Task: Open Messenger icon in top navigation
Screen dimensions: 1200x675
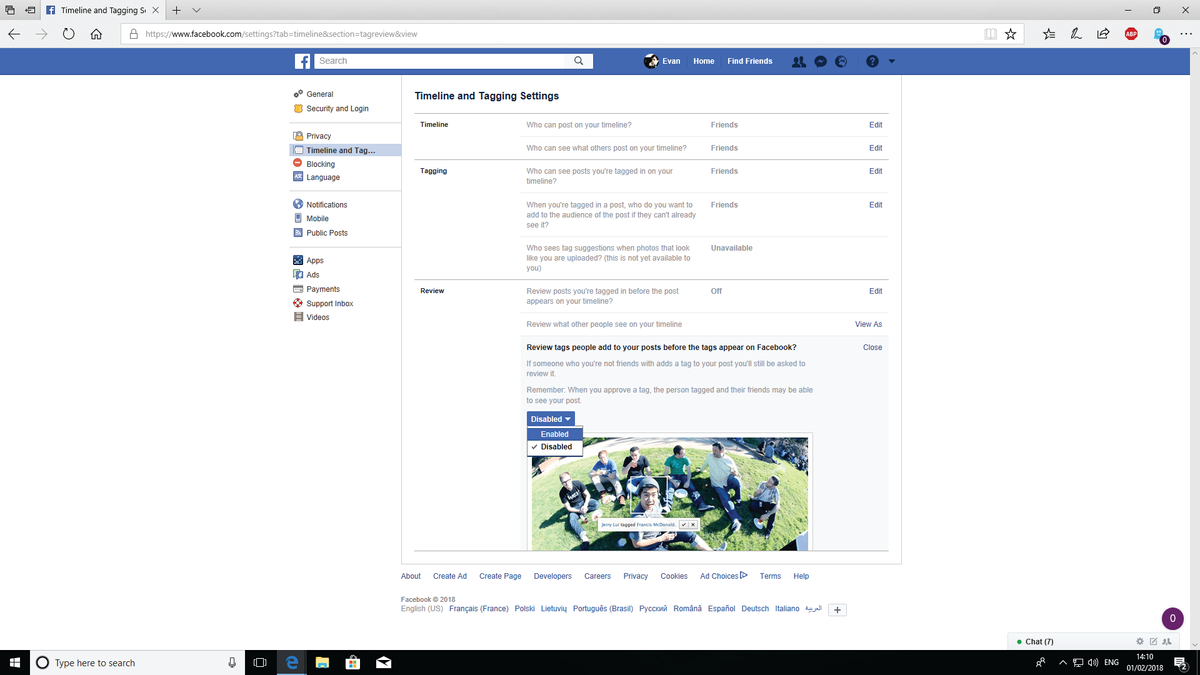Action: (820, 61)
